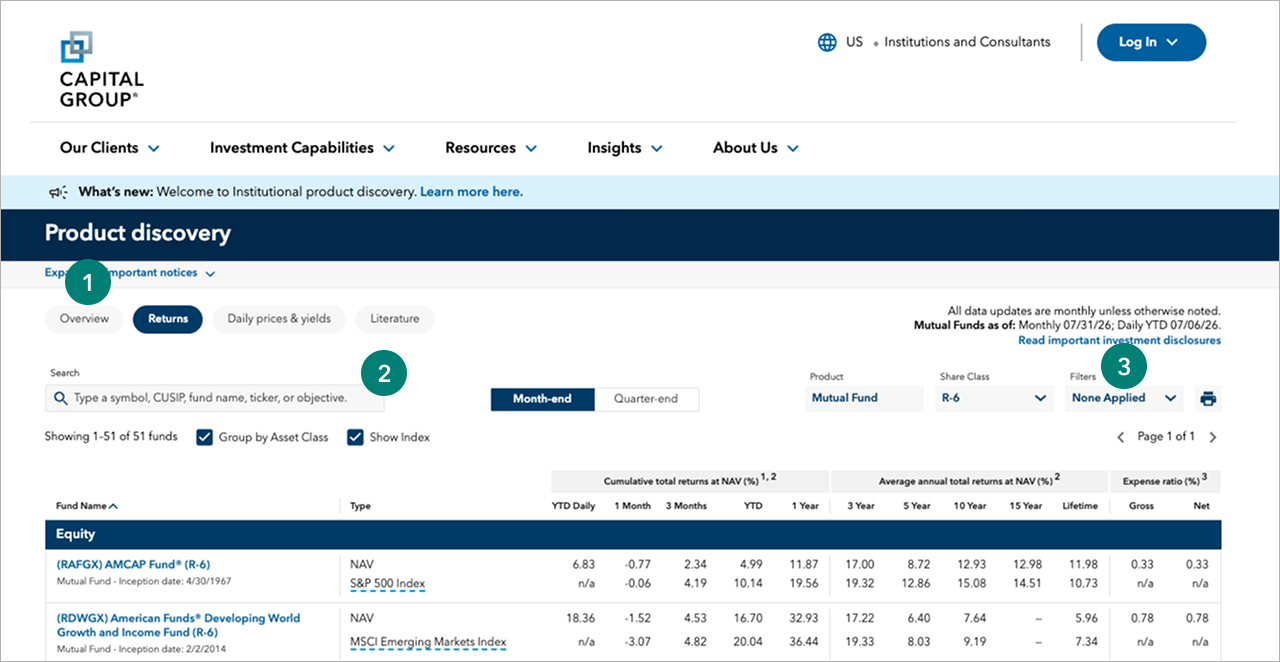
Task: Click the Net expense ratio header
Action: point(1201,506)
